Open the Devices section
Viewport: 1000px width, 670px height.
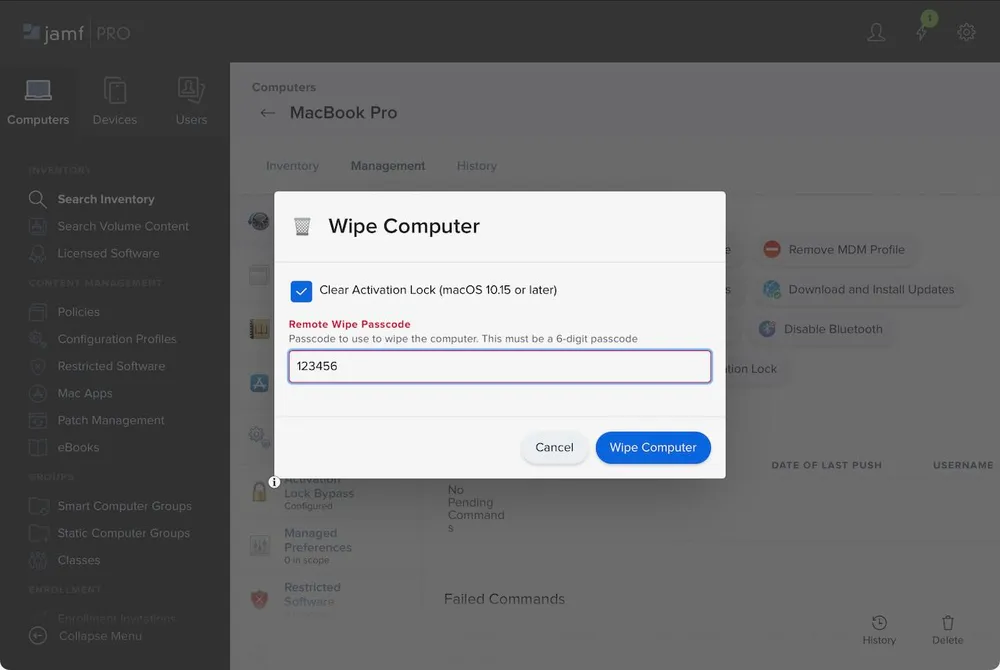point(114,99)
